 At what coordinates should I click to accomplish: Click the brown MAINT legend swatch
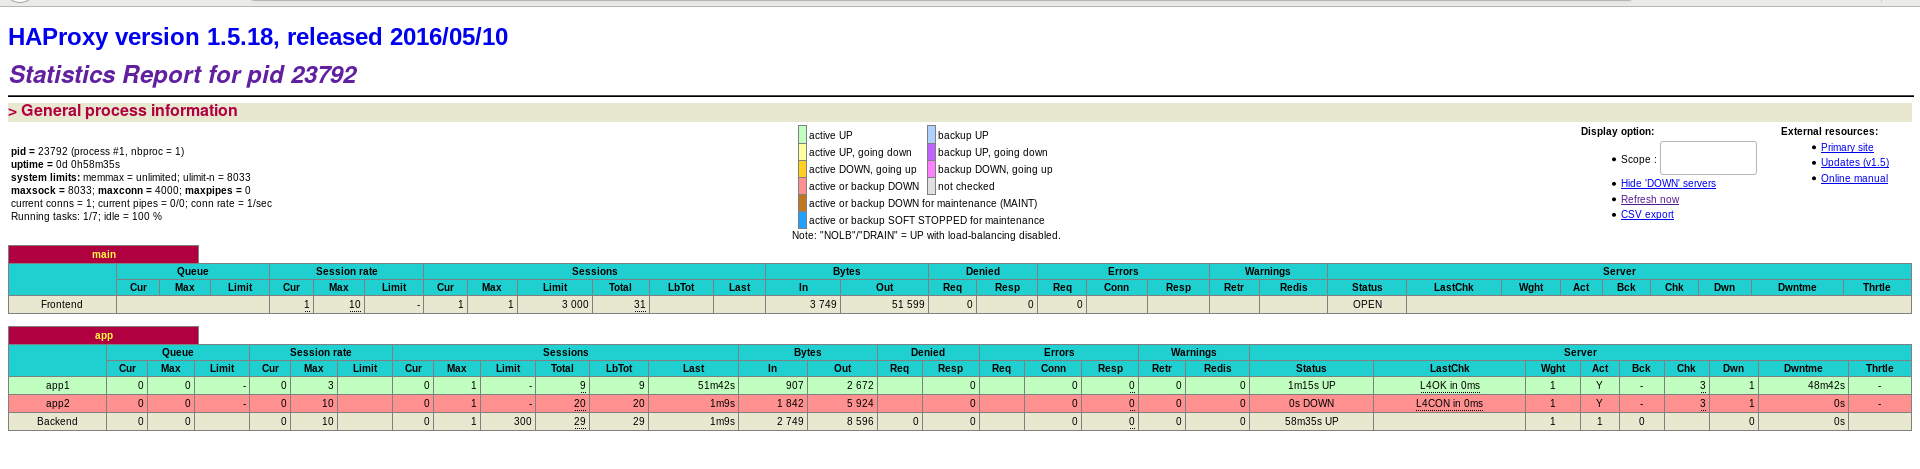coord(802,203)
